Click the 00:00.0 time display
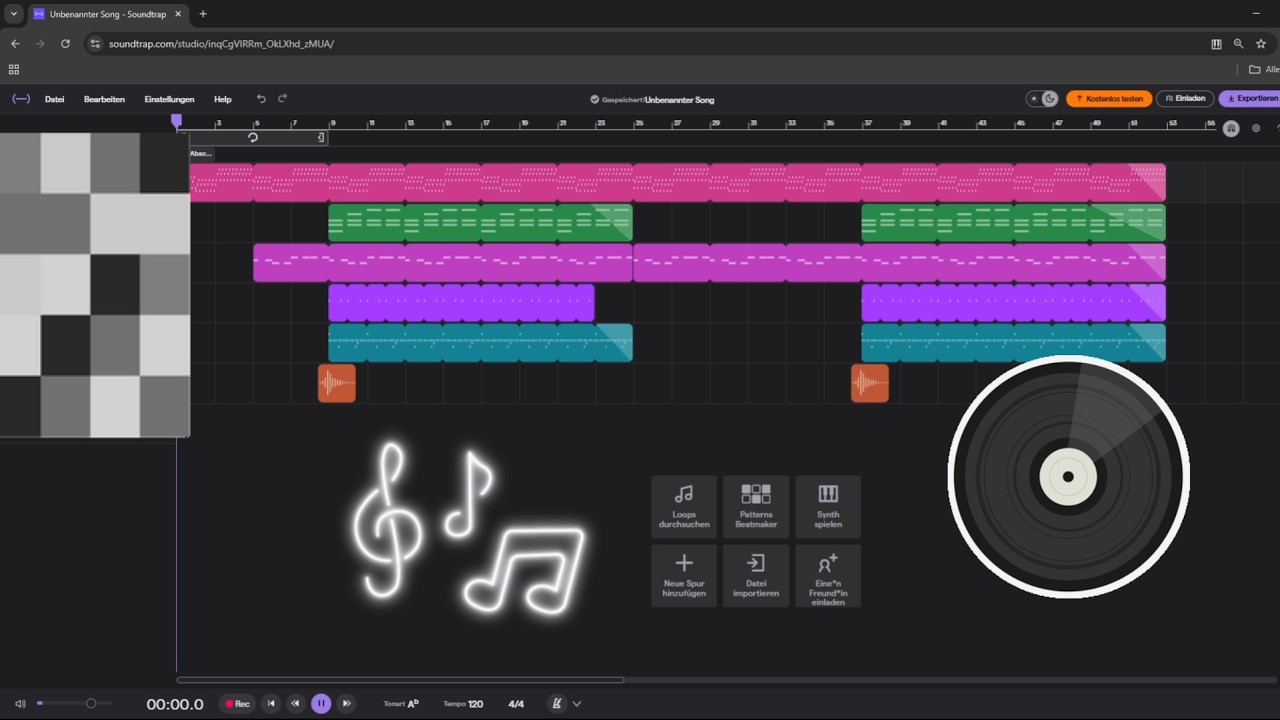1280x720 pixels. point(175,704)
